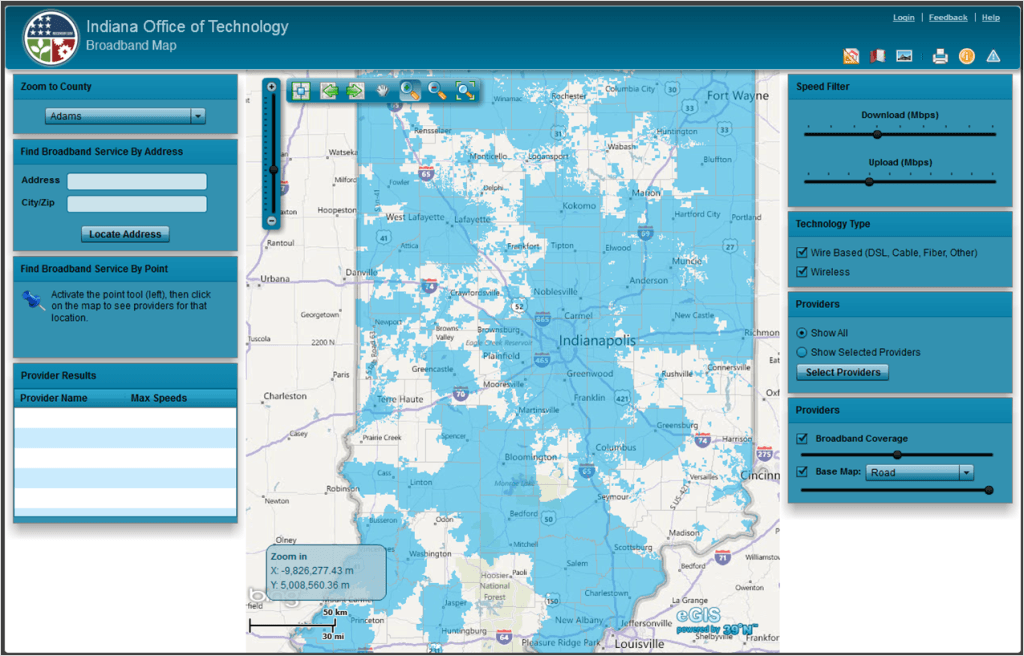The height and width of the screenshot is (656, 1024).
Task: Click the blue warning triangle icon
Action: tap(993, 56)
